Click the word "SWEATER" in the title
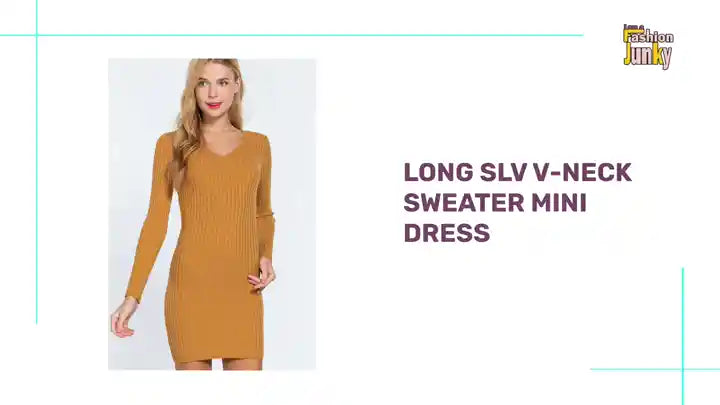 pos(464,202)
